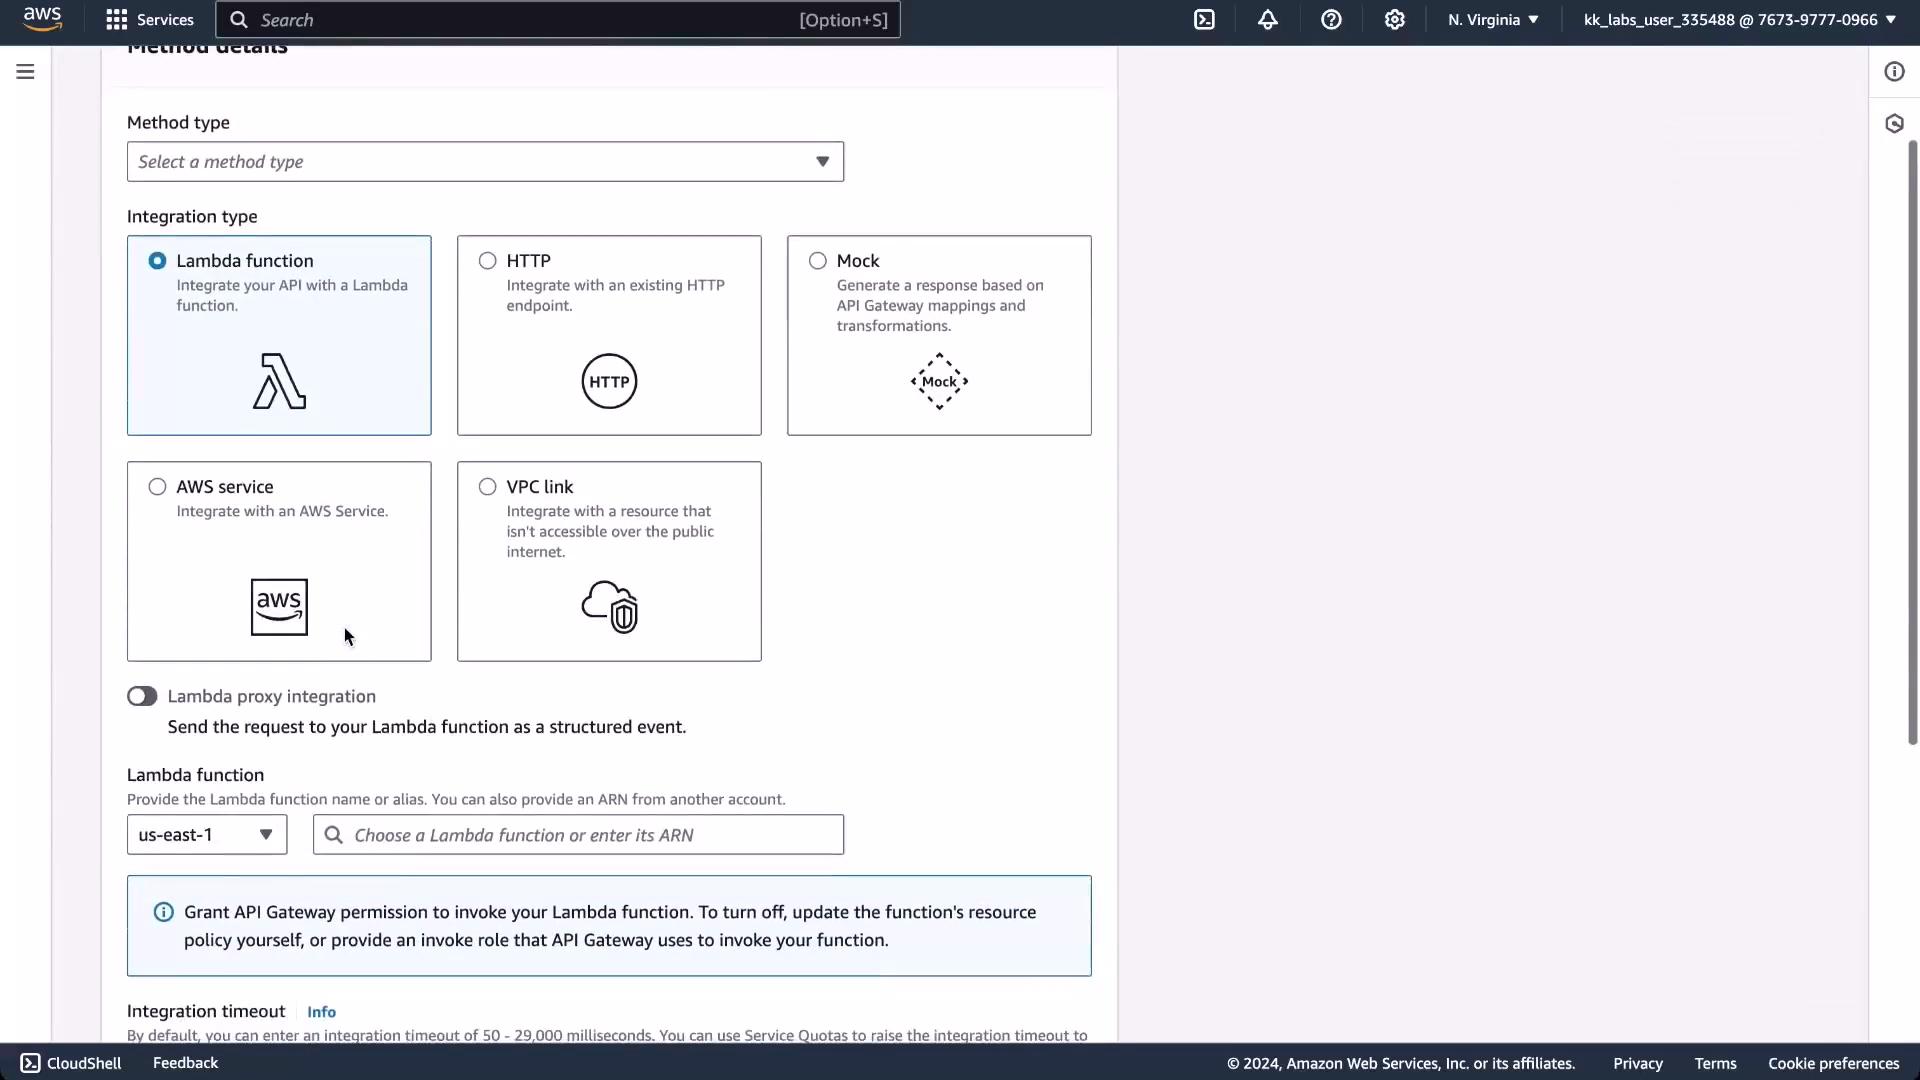Image resolution: width=1920 pixels, height=1080 pixels.
Task: Click the Method type dropdown arrow
Action: coord(822,162)
